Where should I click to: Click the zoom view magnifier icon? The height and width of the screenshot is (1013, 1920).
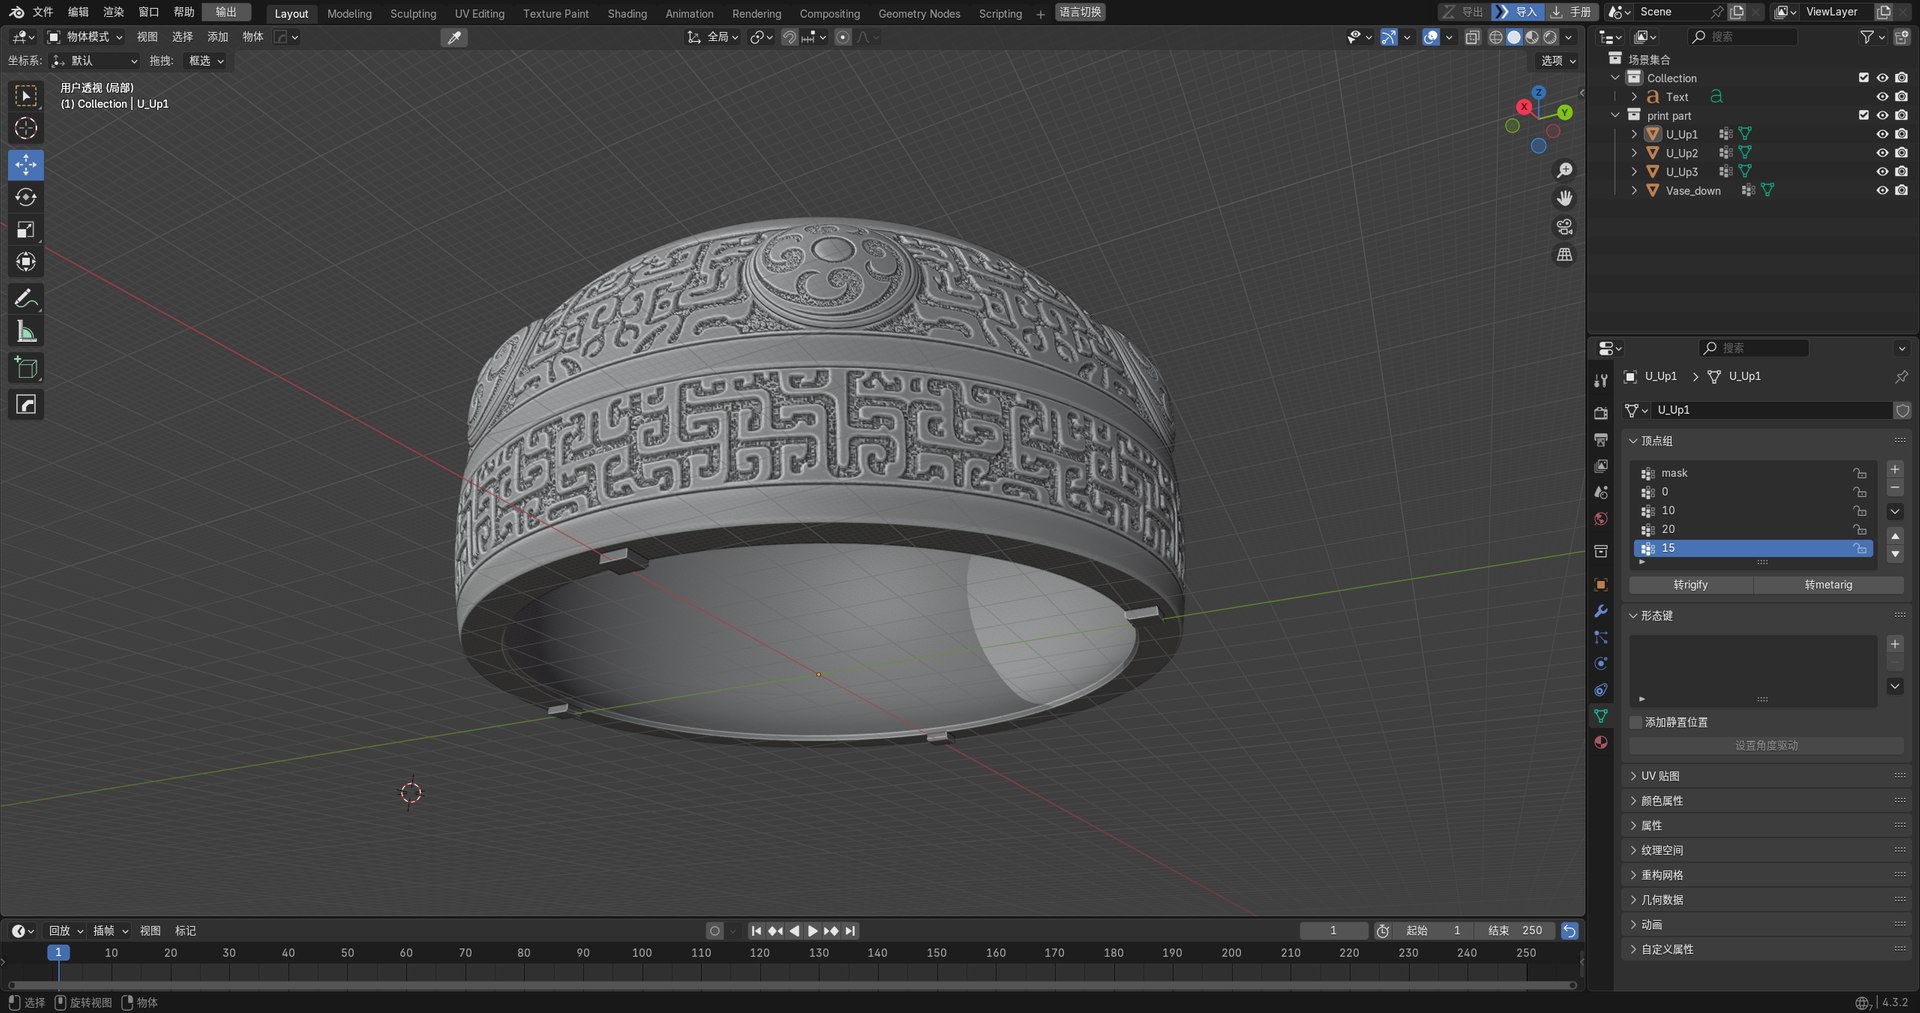point(1565,171)
